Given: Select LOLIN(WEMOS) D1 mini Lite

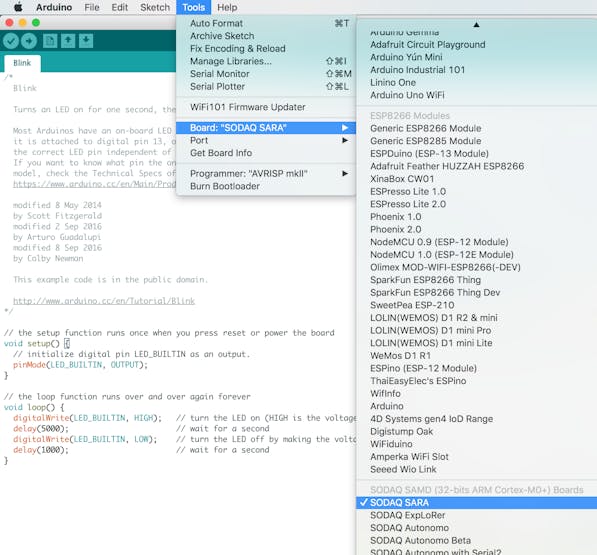Looking at the screenshot, I should point(477,343).
